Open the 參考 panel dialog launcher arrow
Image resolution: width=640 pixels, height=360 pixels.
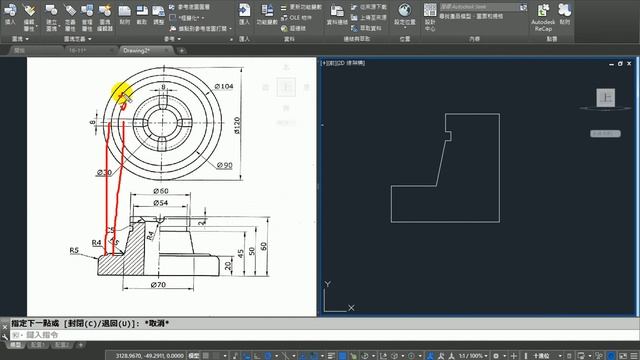click(x=231, y=39)
